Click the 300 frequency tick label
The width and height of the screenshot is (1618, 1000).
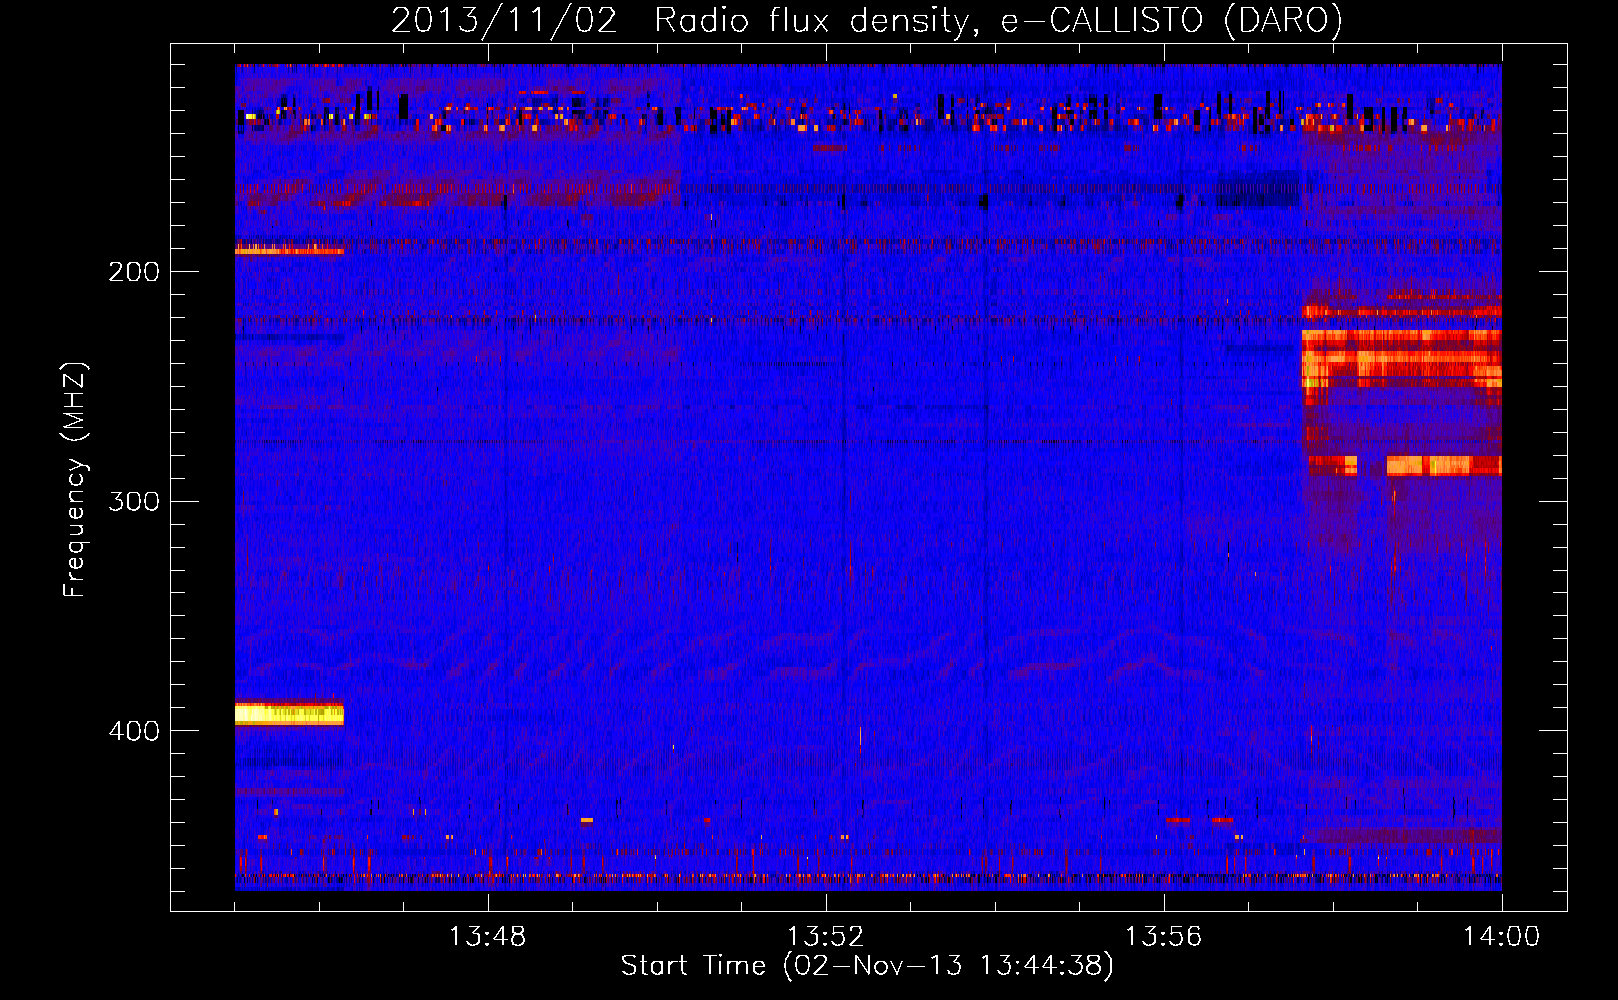point(134,501)
